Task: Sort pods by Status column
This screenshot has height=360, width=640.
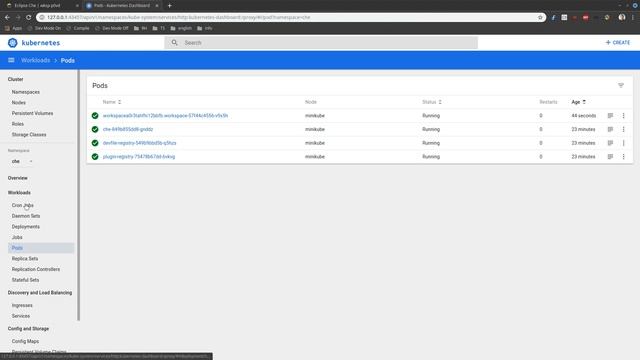Action: 432,102
